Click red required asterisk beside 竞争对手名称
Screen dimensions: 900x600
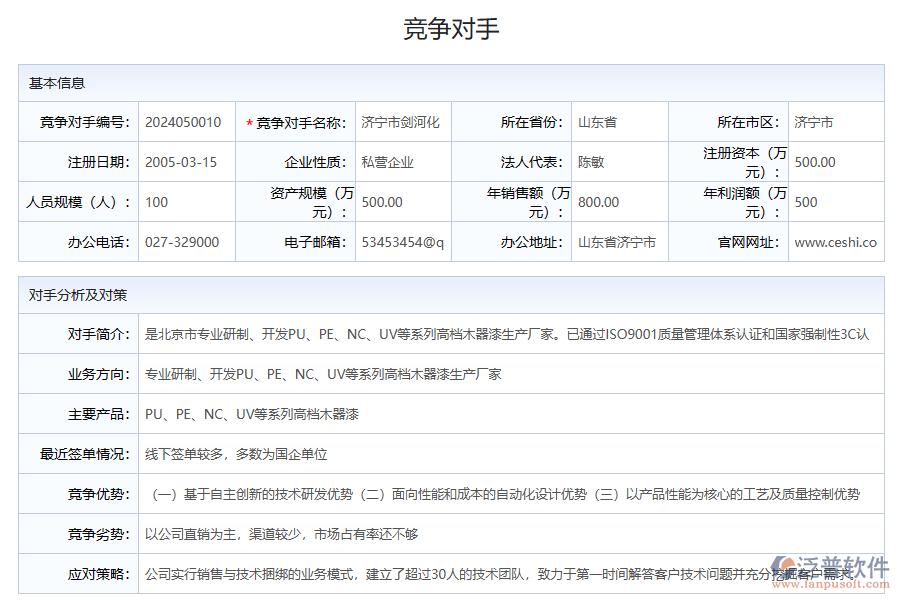click(x=249, y=121)
